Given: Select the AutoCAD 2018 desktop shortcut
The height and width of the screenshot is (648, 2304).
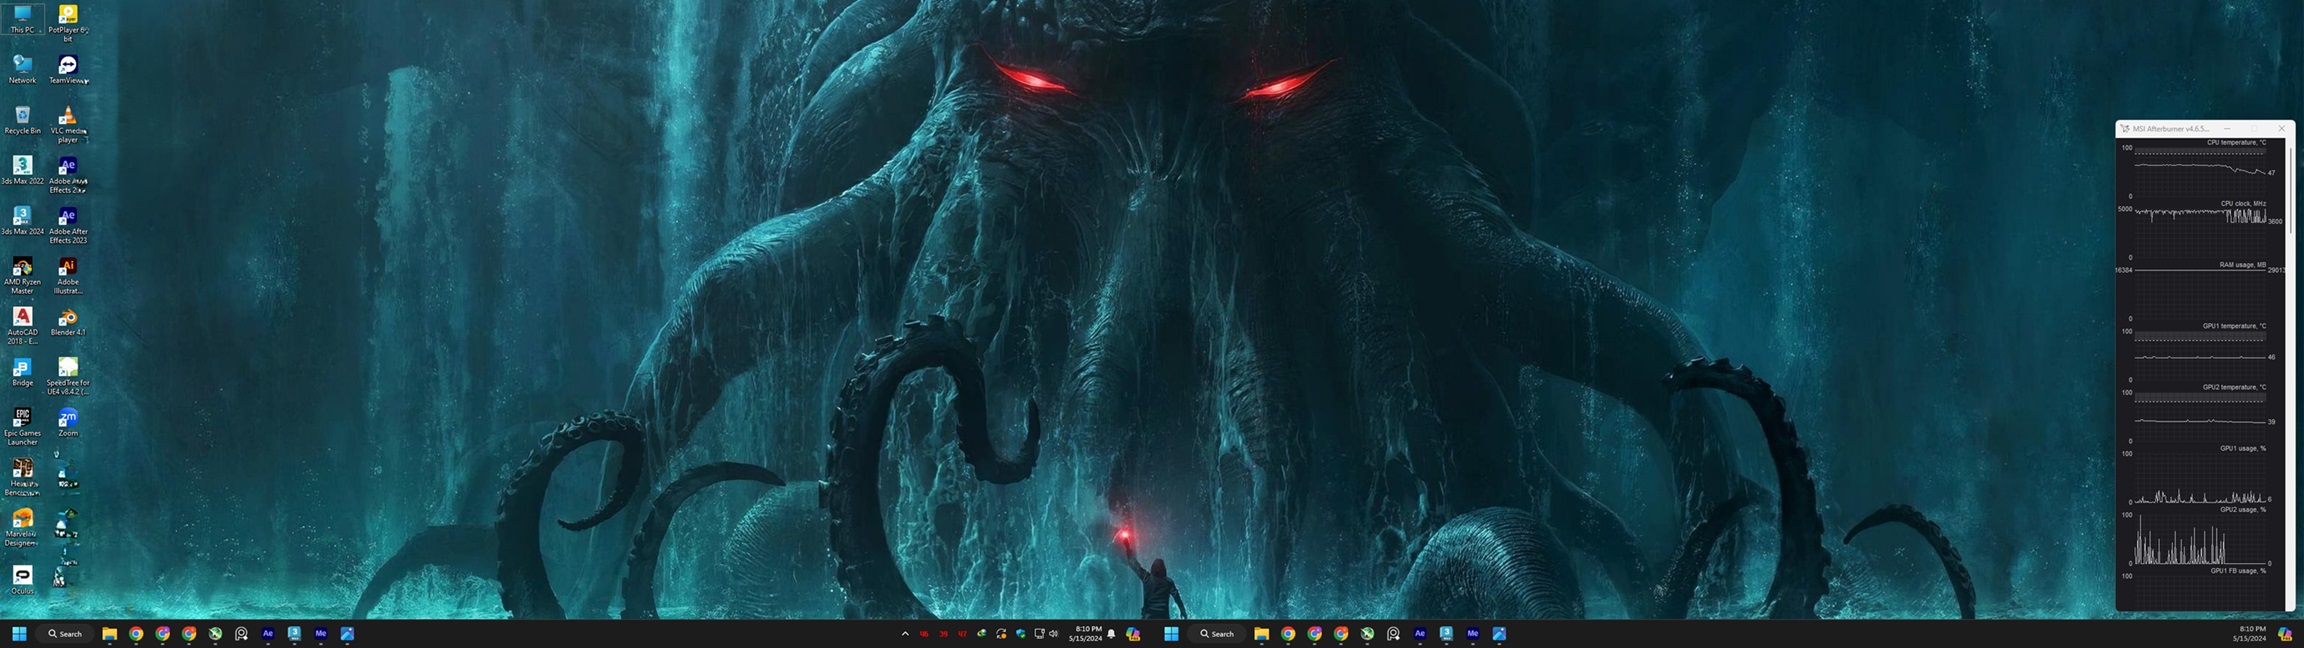Looking at the screenshot, I should 22,326.
